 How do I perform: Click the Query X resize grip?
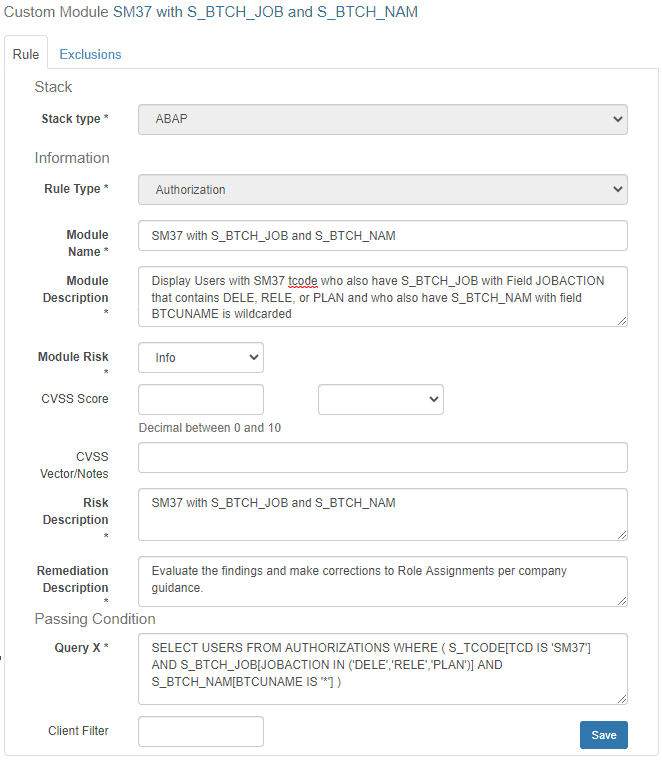[622, 698]
